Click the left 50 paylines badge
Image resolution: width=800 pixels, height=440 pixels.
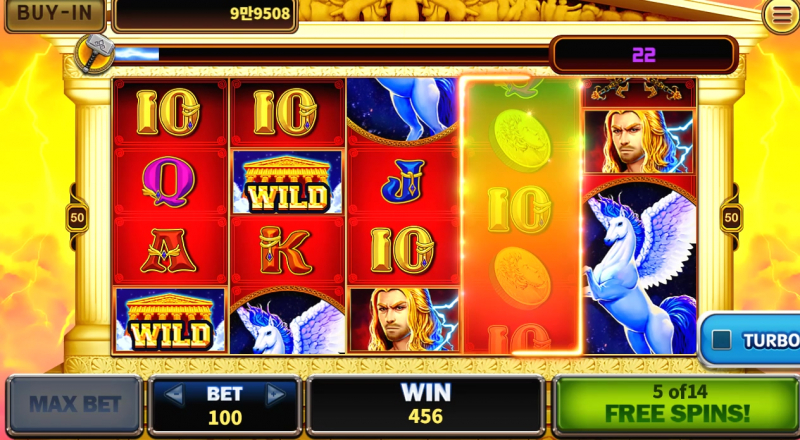77,217
